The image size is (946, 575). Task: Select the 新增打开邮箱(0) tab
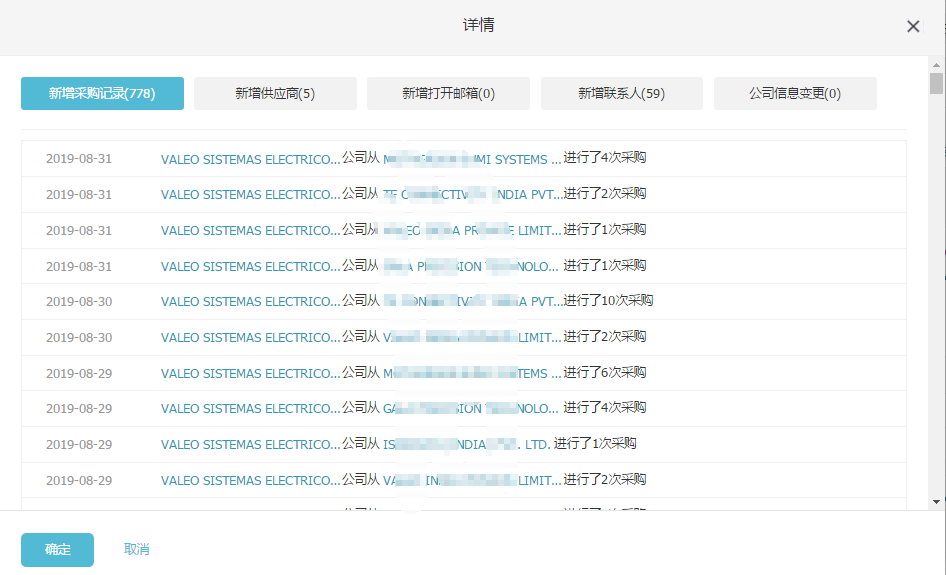[448, 93]
